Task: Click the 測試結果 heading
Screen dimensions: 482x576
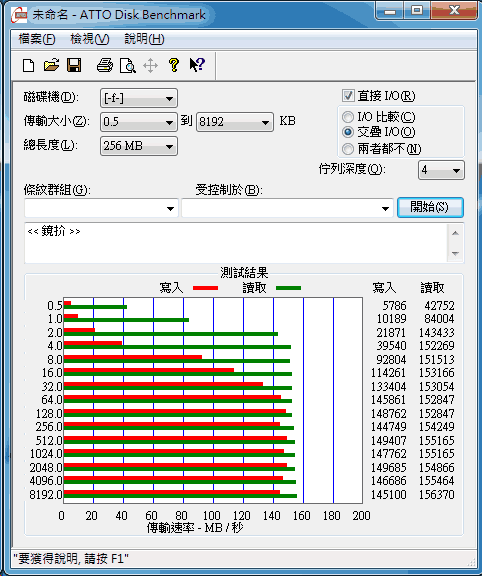Action: (244, 273)
